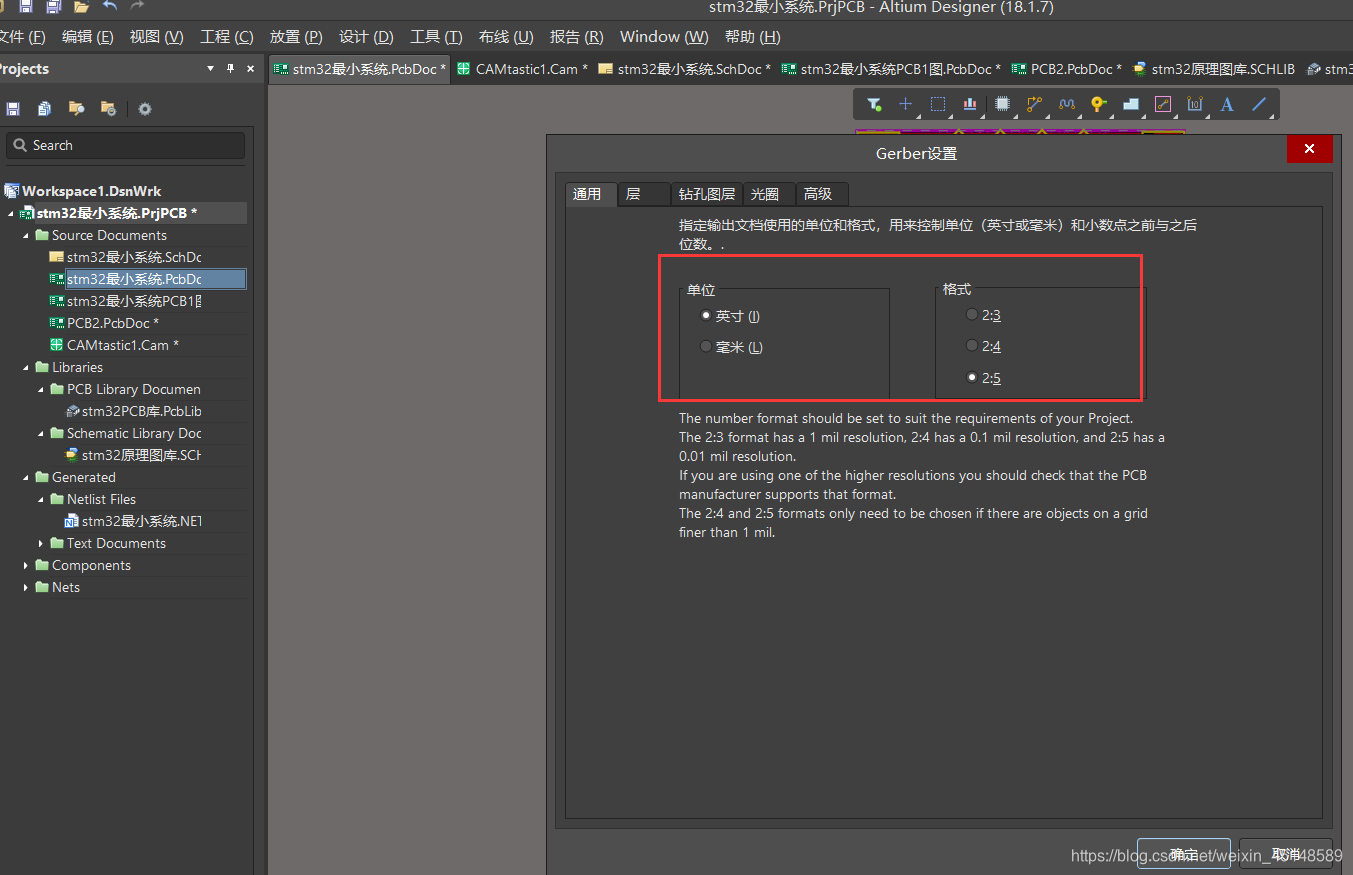
Task: Click the 确定 confirm button
Action: [x=1183, y=854]
